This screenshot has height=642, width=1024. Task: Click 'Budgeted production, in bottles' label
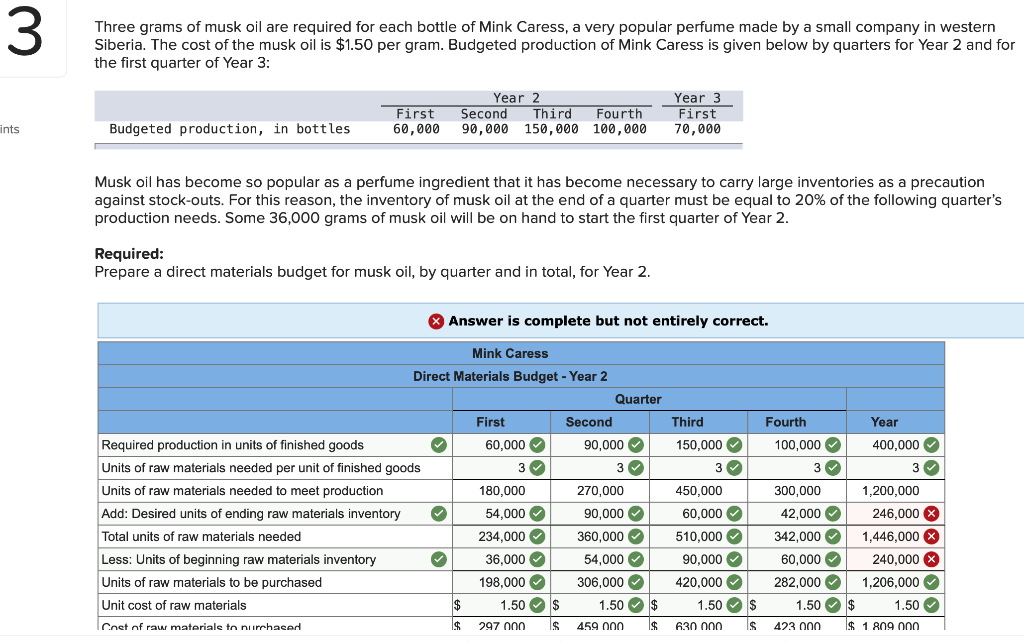230,129
